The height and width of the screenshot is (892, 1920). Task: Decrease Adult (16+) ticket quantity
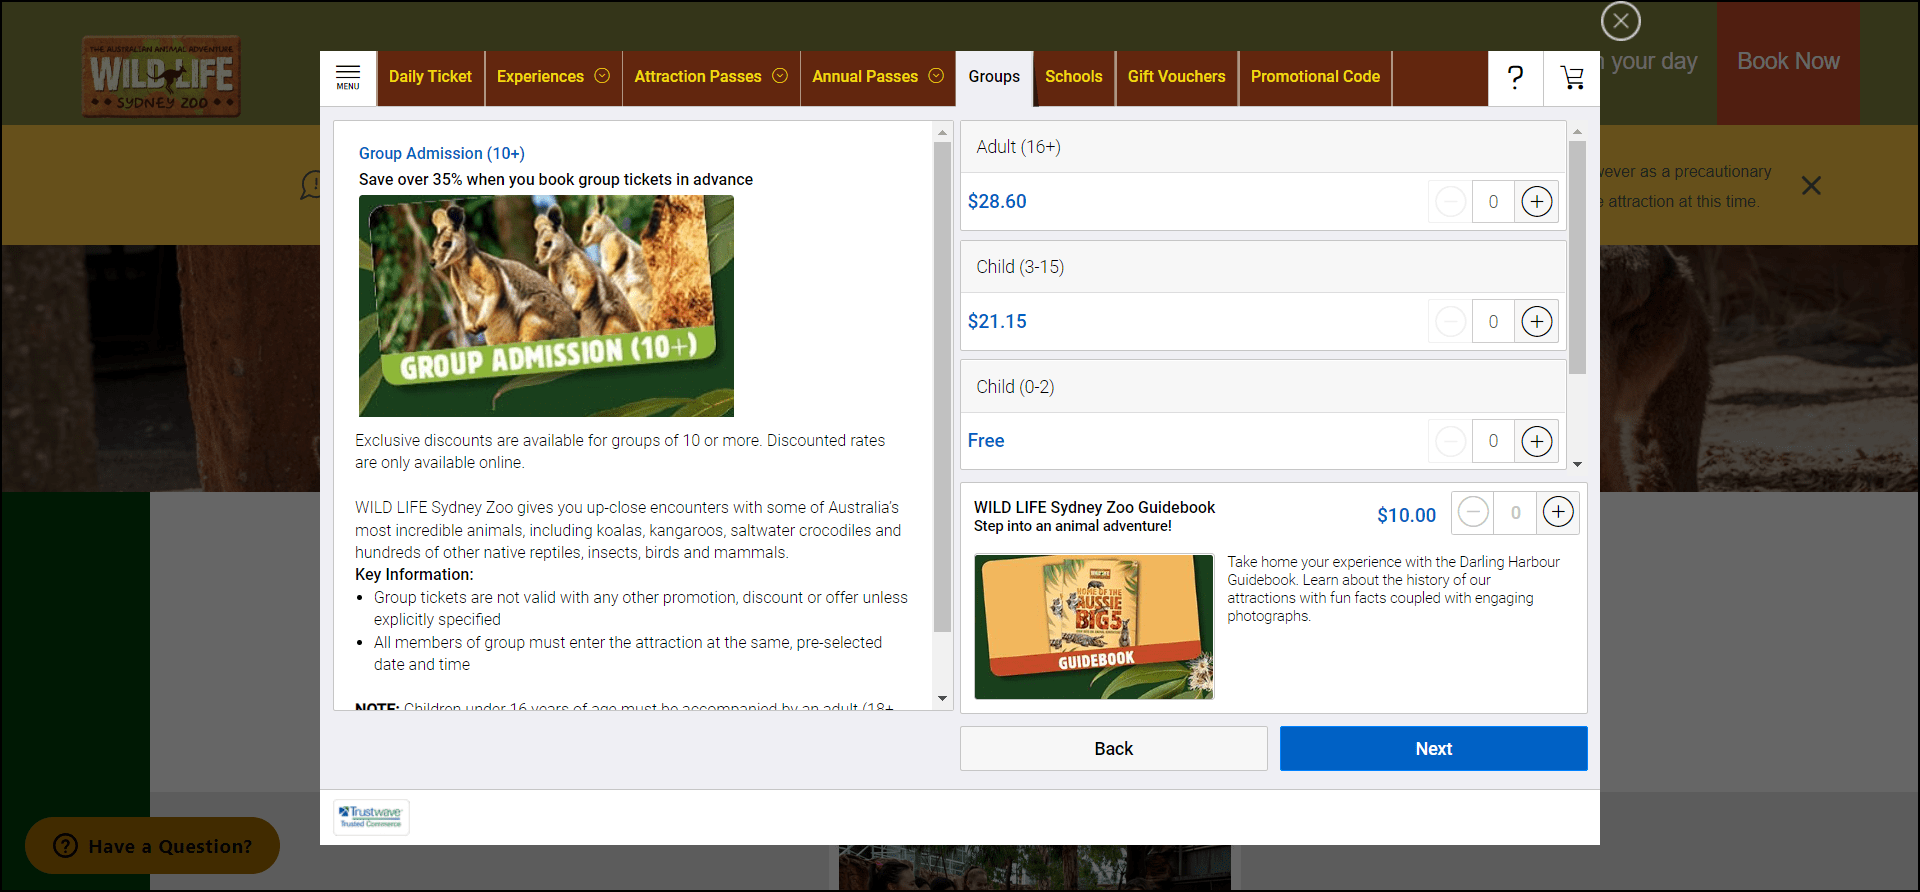point(1451,201)
